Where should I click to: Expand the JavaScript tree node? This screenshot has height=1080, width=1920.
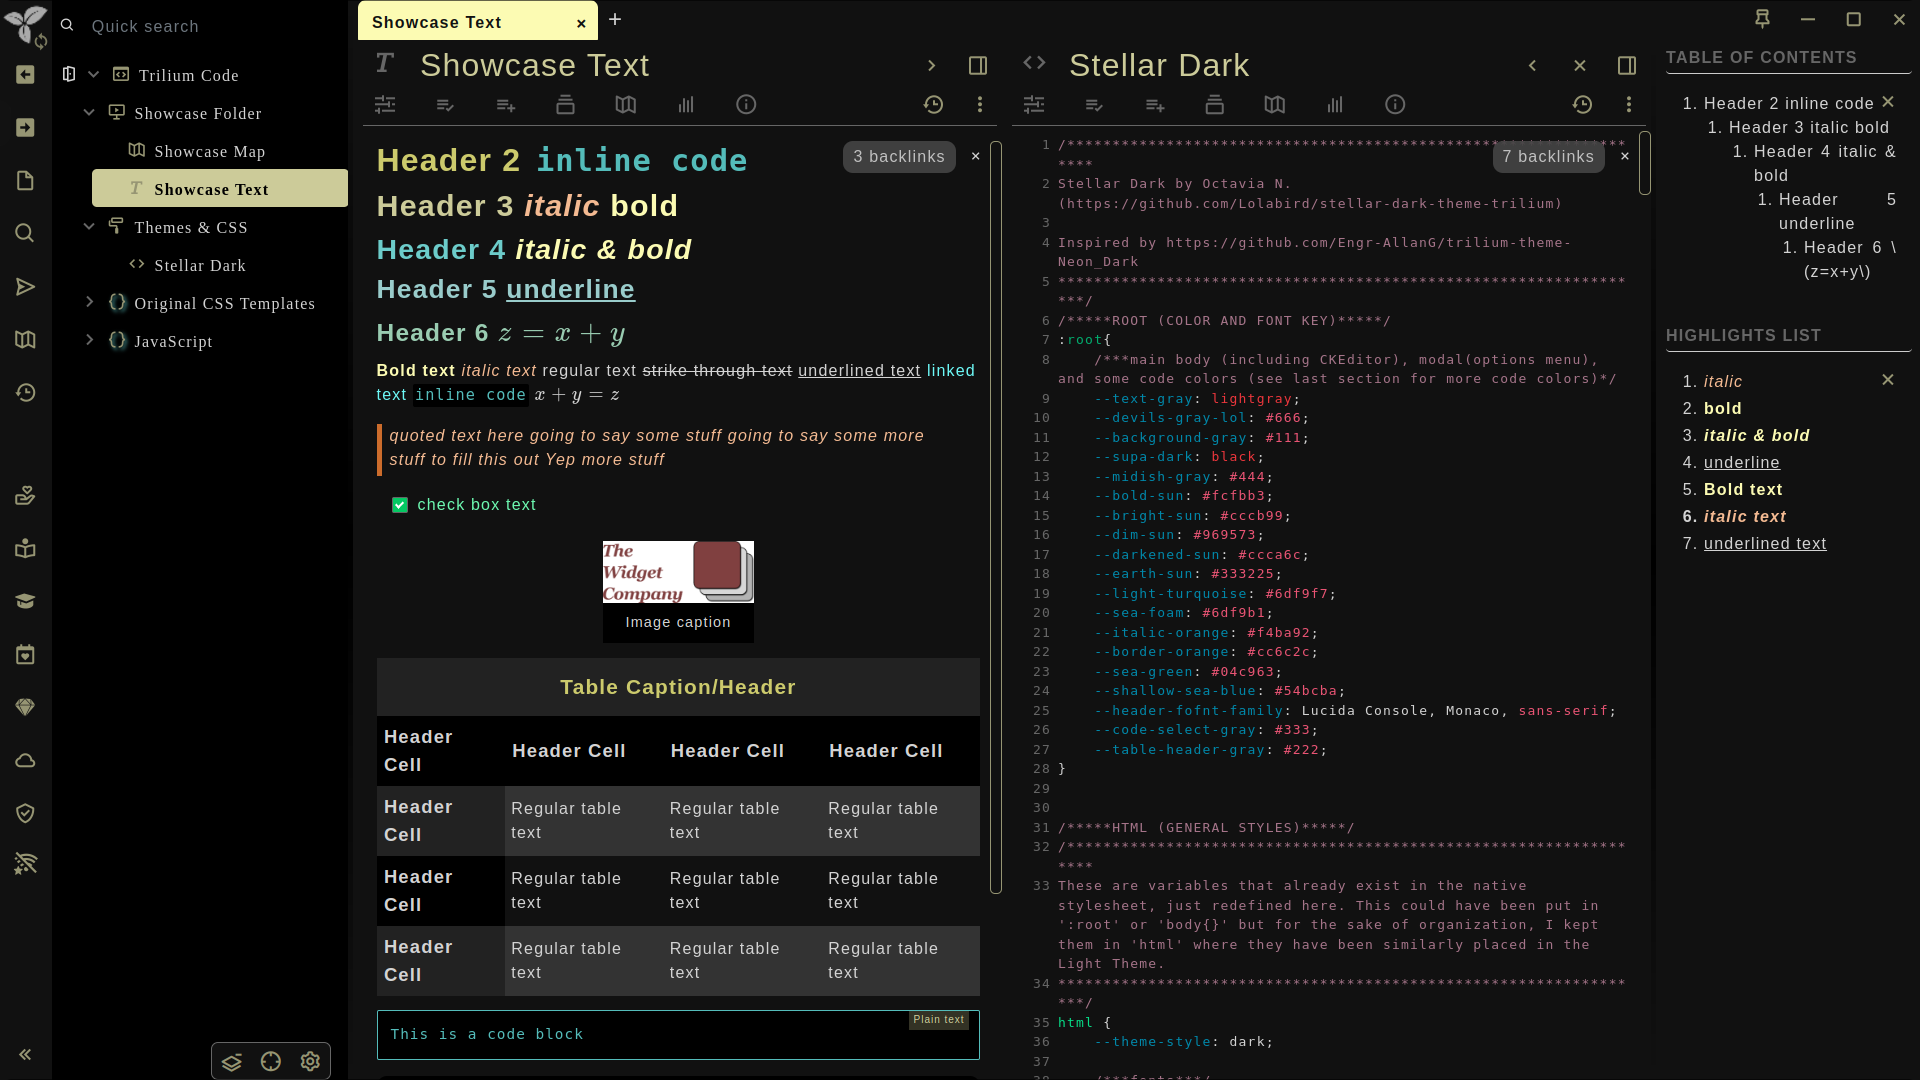click(x=90, y=340)
